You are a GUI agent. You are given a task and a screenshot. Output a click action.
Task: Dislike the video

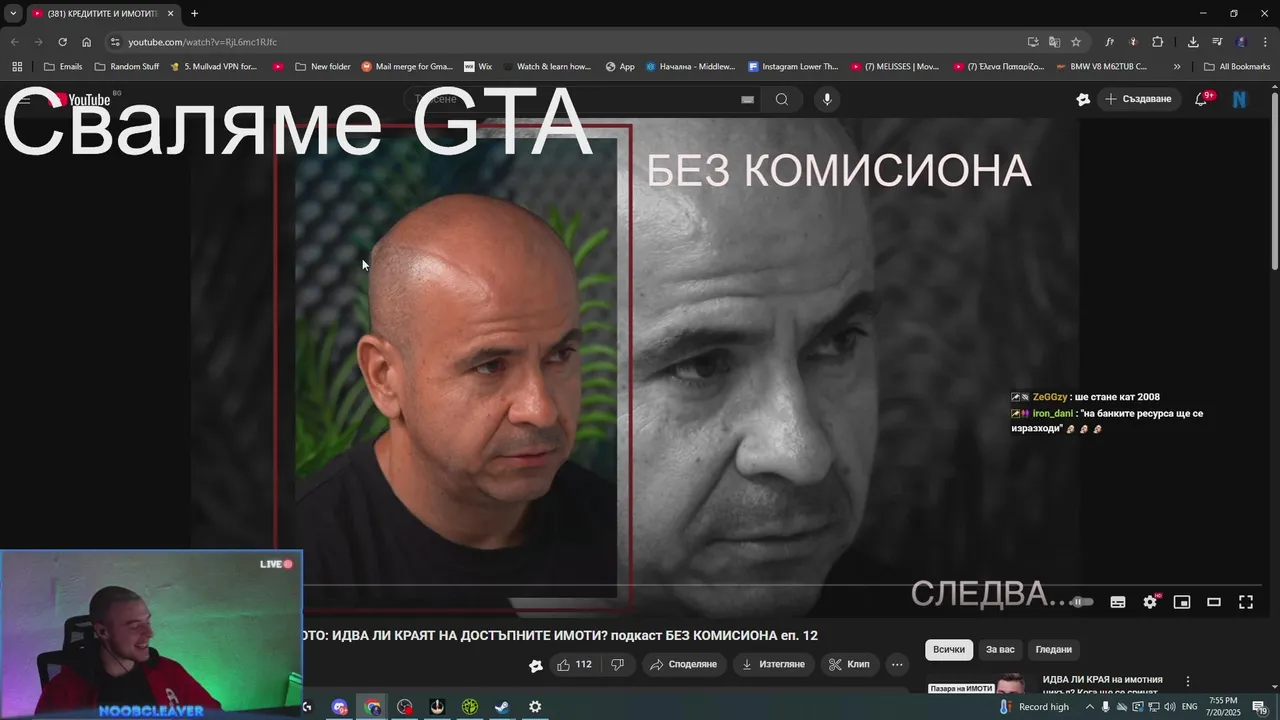pyautogui.click(x=618, y=664)
